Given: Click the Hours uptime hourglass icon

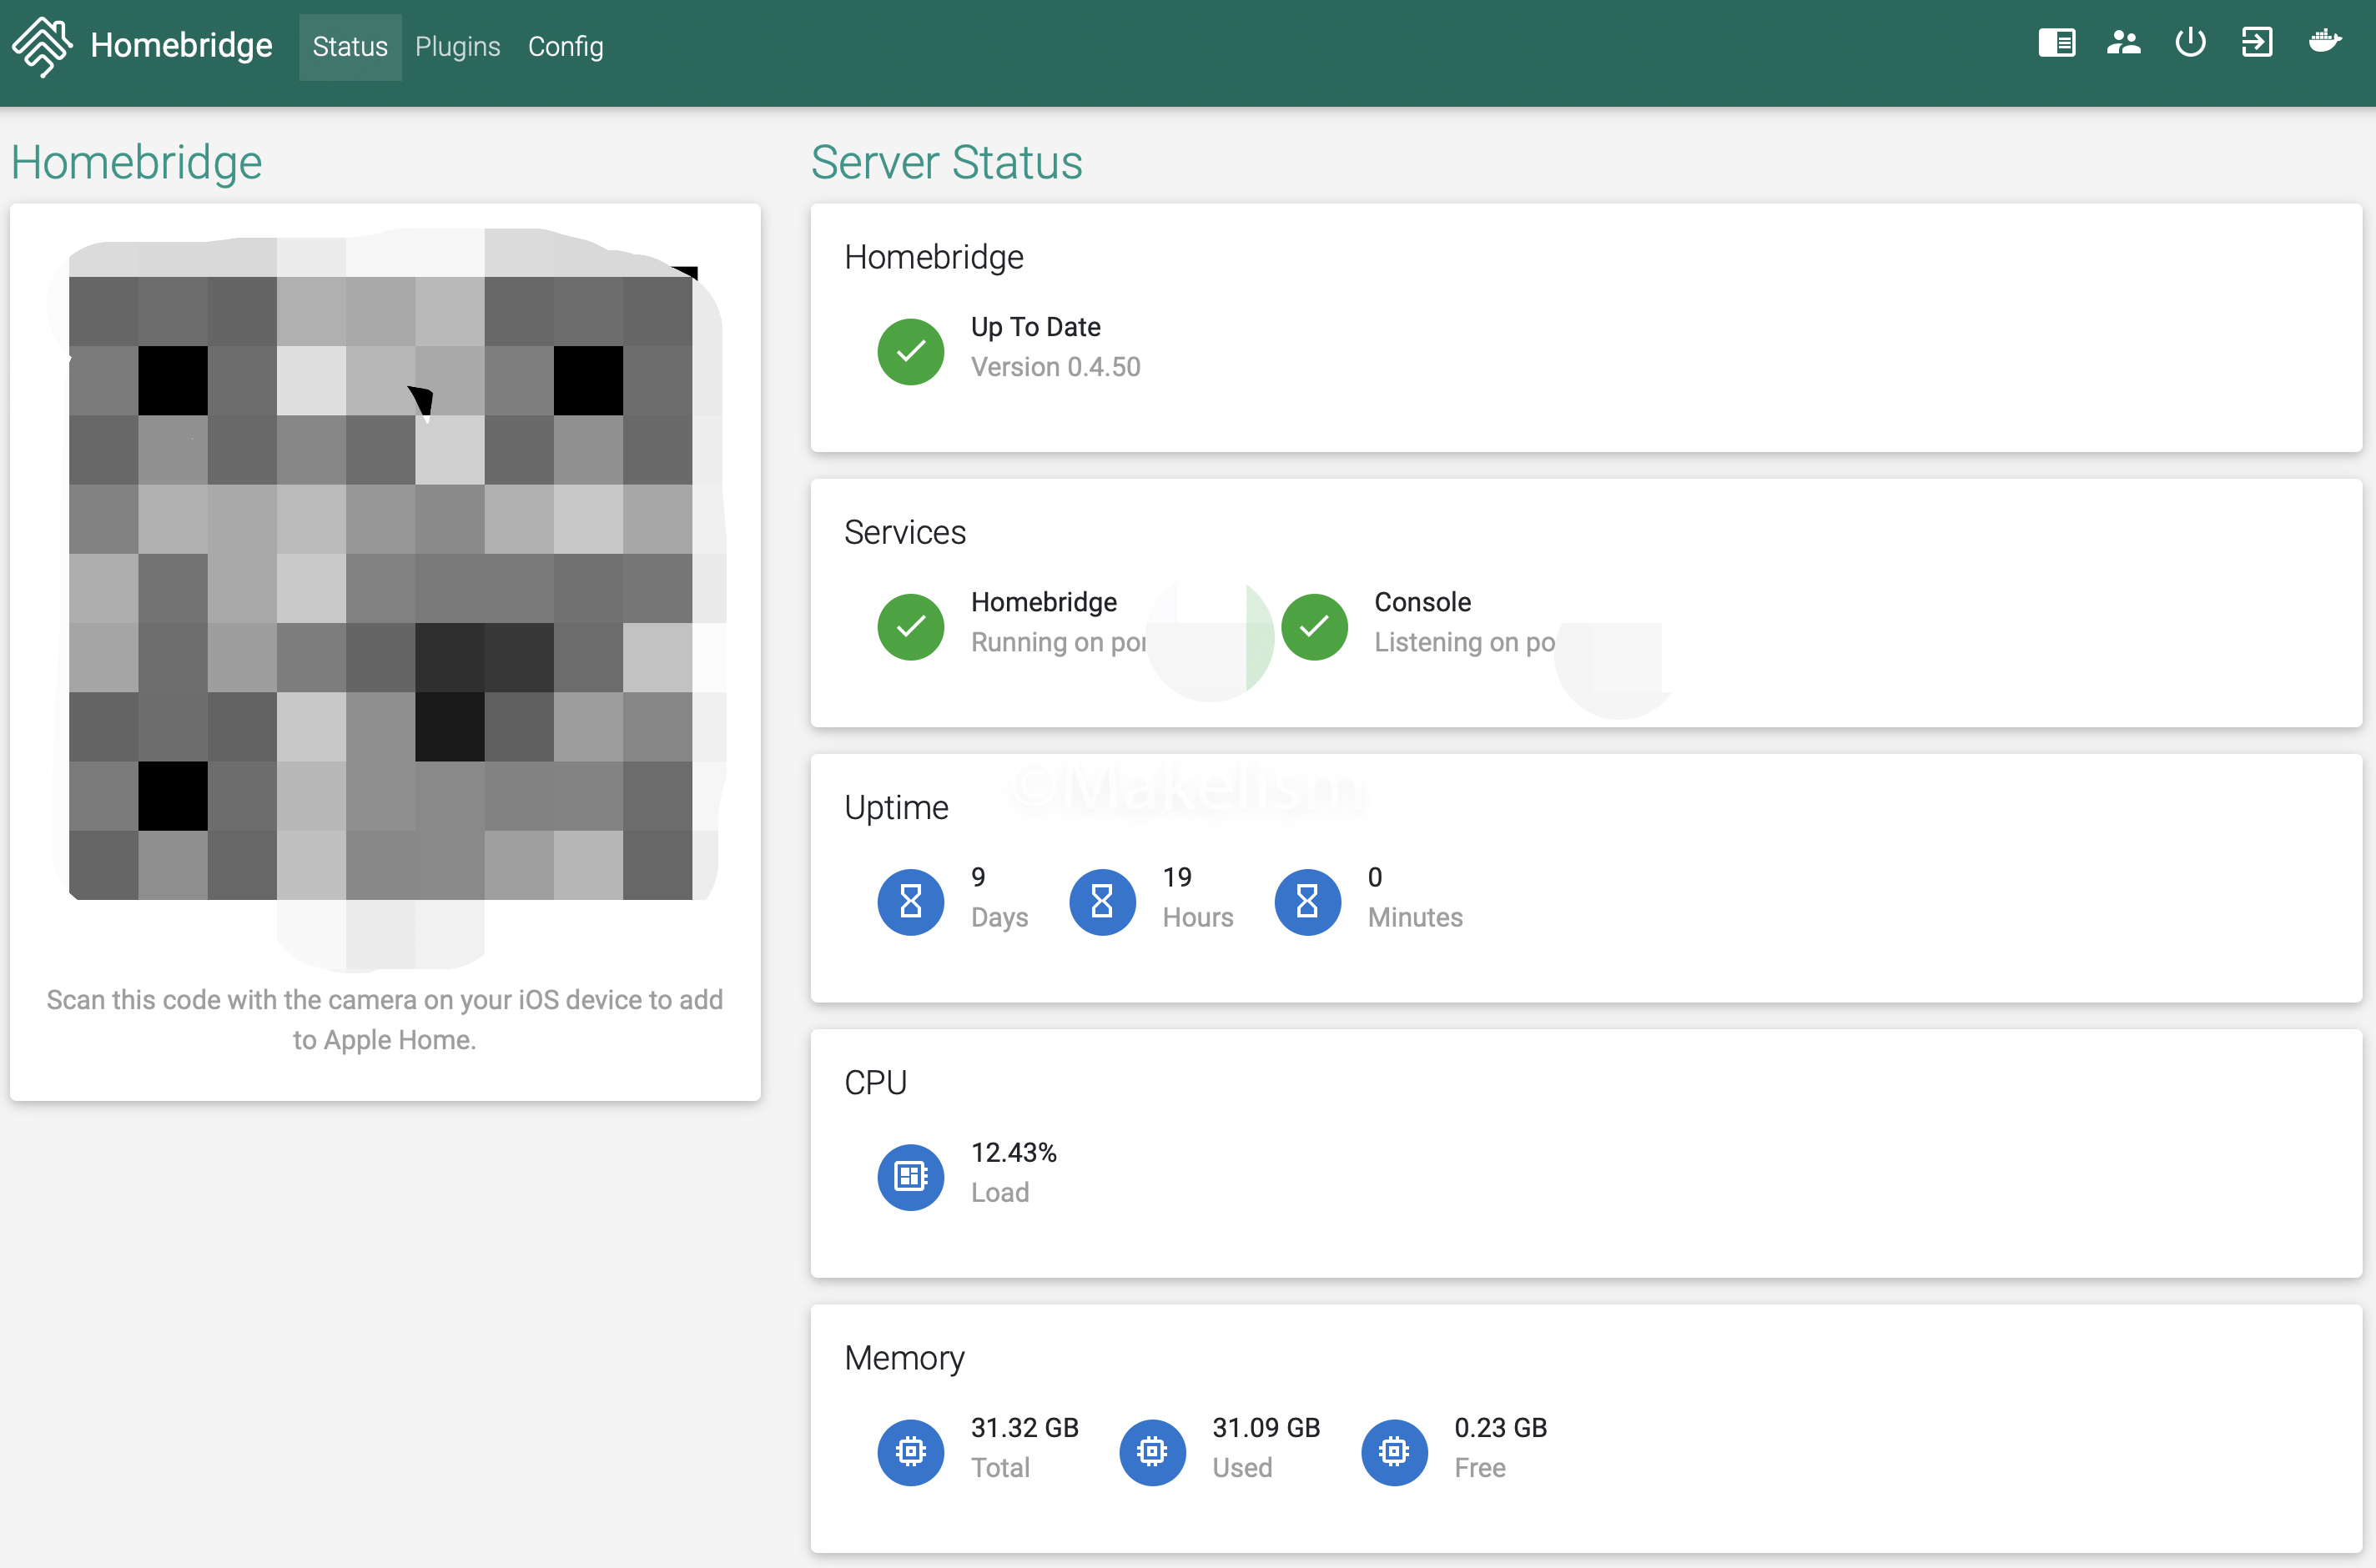Looking at the screenshot, I should pyautogui.click(x=1102, y=902).
